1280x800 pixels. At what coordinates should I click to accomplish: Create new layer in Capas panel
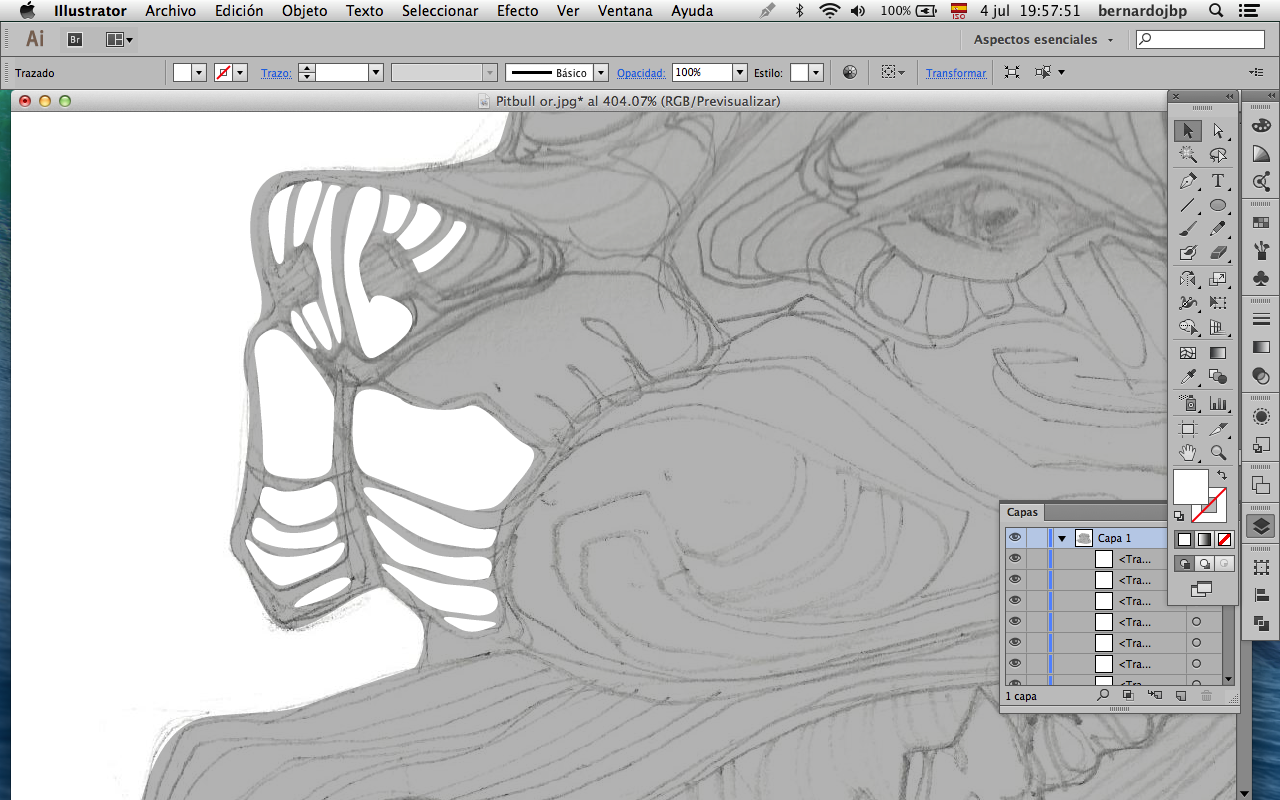(1180, 695)
